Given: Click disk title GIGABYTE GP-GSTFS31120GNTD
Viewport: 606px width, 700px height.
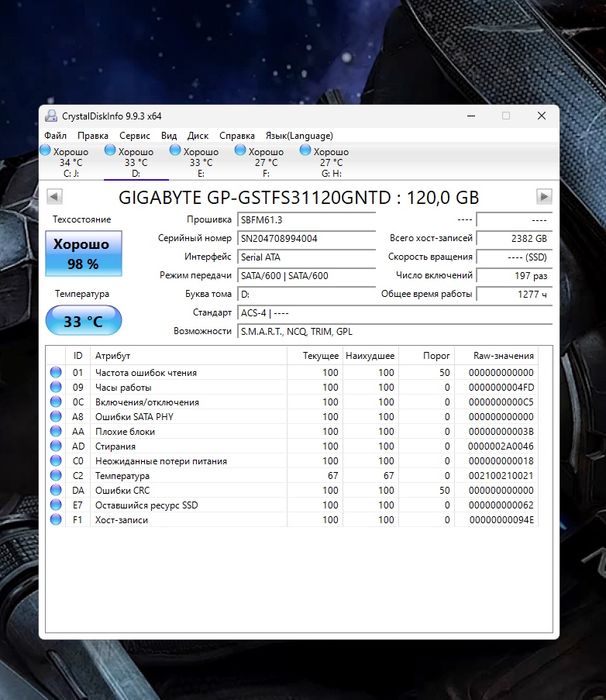Looking at the screenshot, I should pyautogui.click(x=255, y=197).
